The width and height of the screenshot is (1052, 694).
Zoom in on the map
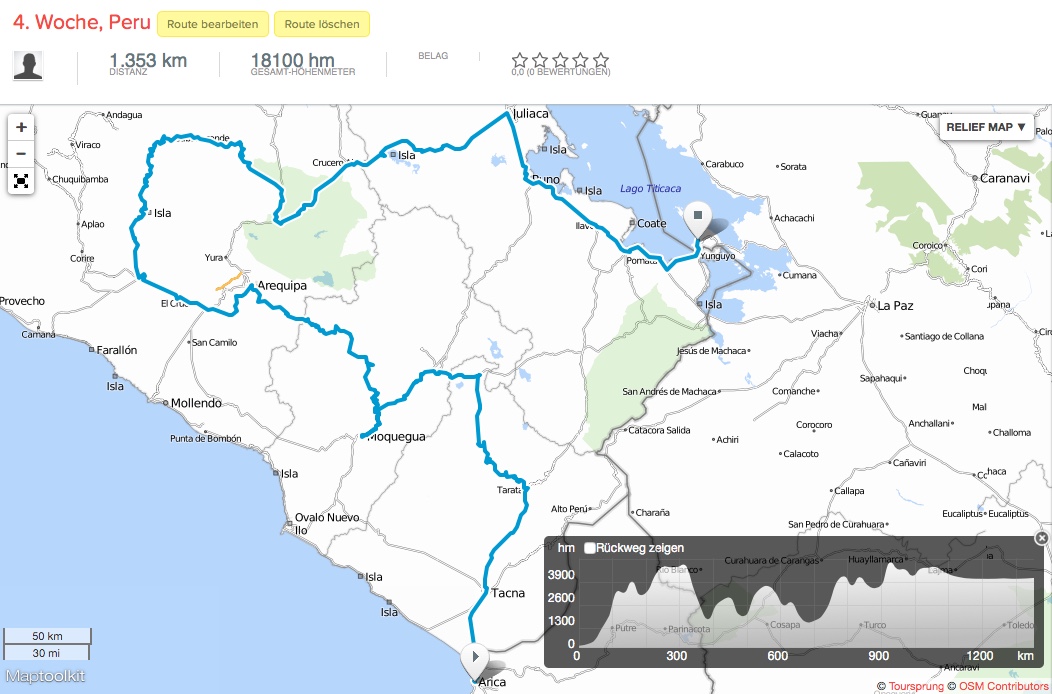(21, 128)
